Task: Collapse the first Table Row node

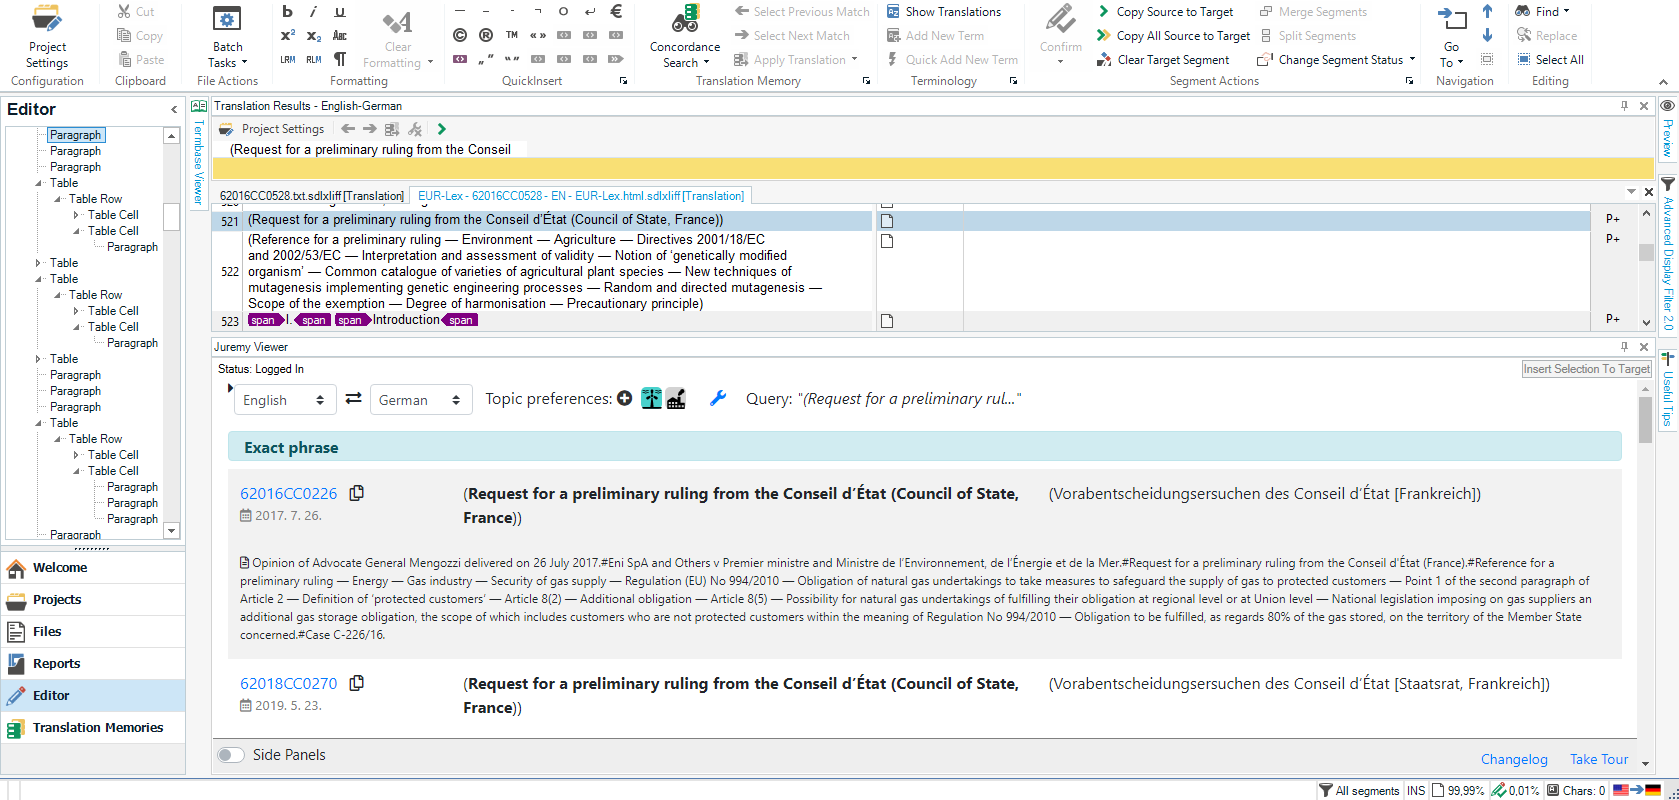Action: [58, 199]
